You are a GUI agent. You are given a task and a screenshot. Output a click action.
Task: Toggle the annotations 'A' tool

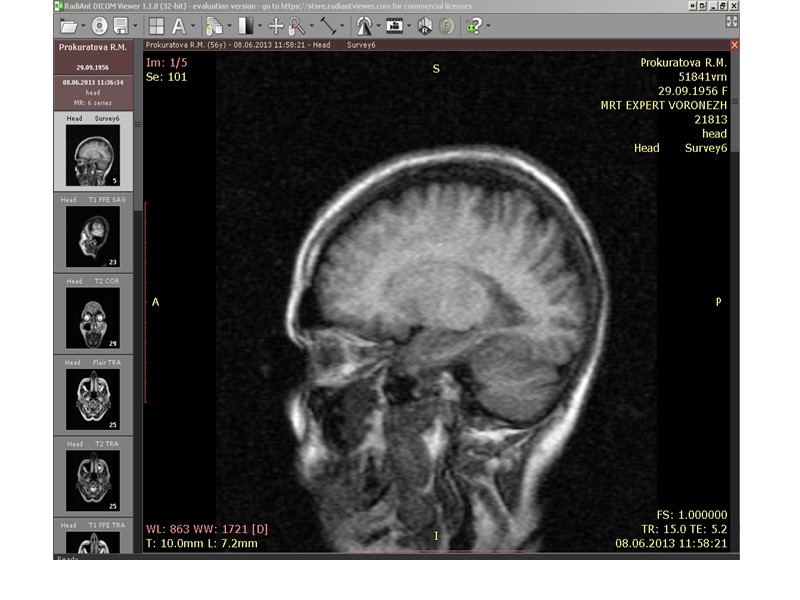pos(179,26)
